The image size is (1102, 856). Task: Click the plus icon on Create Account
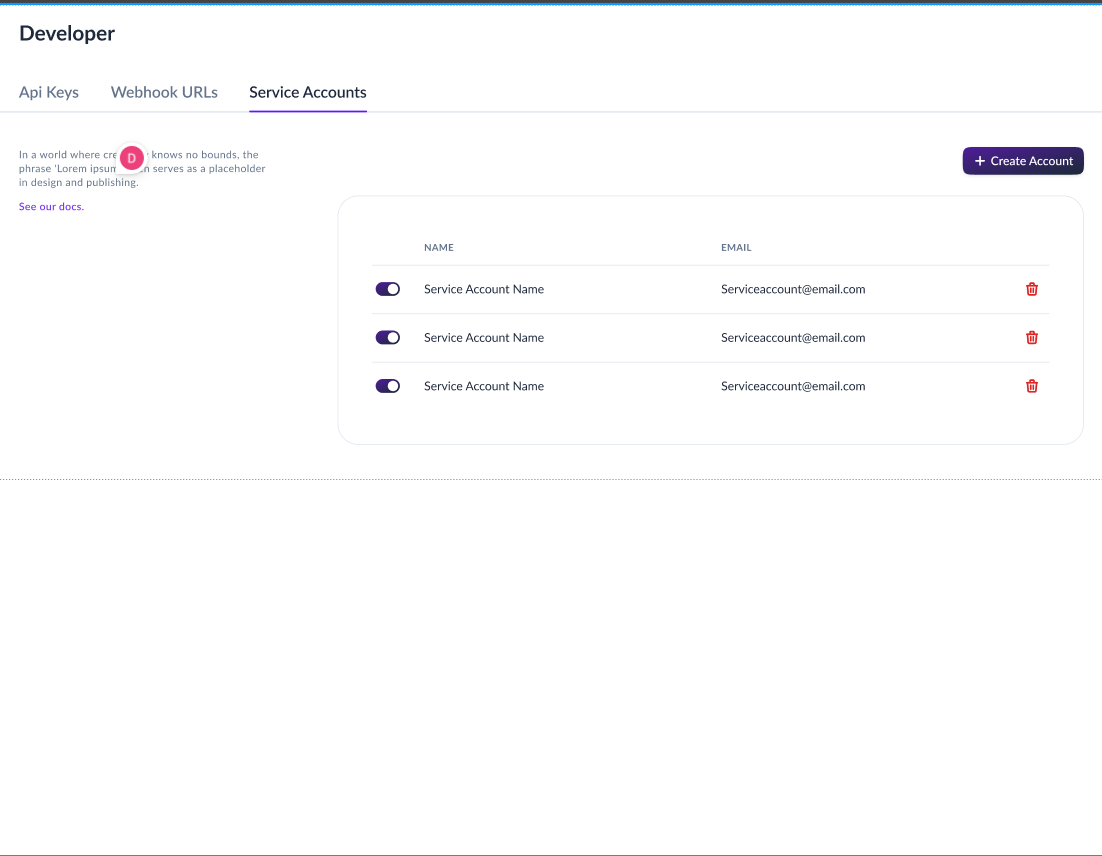[980, 160]
